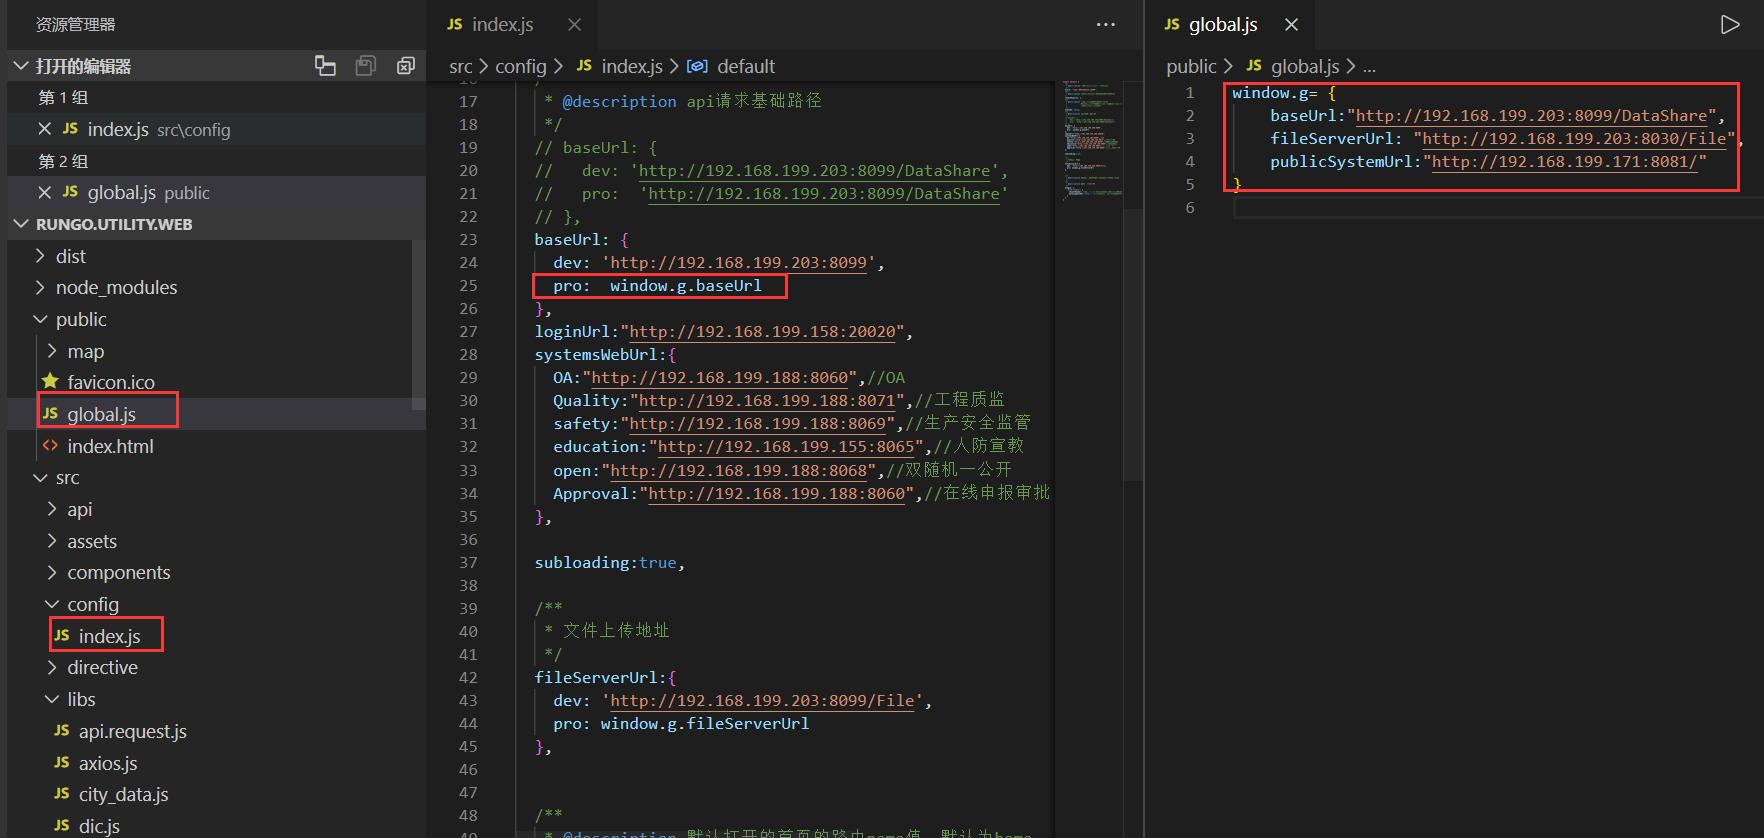Click the dev baseUrl link on line 24
The width and height of the screenshot is (1764, 838).
738,263
